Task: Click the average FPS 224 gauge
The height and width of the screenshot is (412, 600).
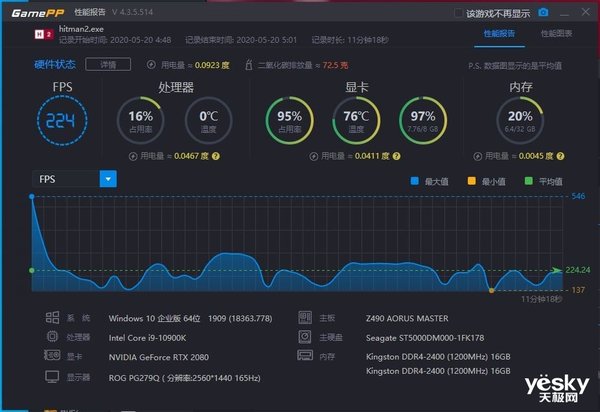Action: 62,121
